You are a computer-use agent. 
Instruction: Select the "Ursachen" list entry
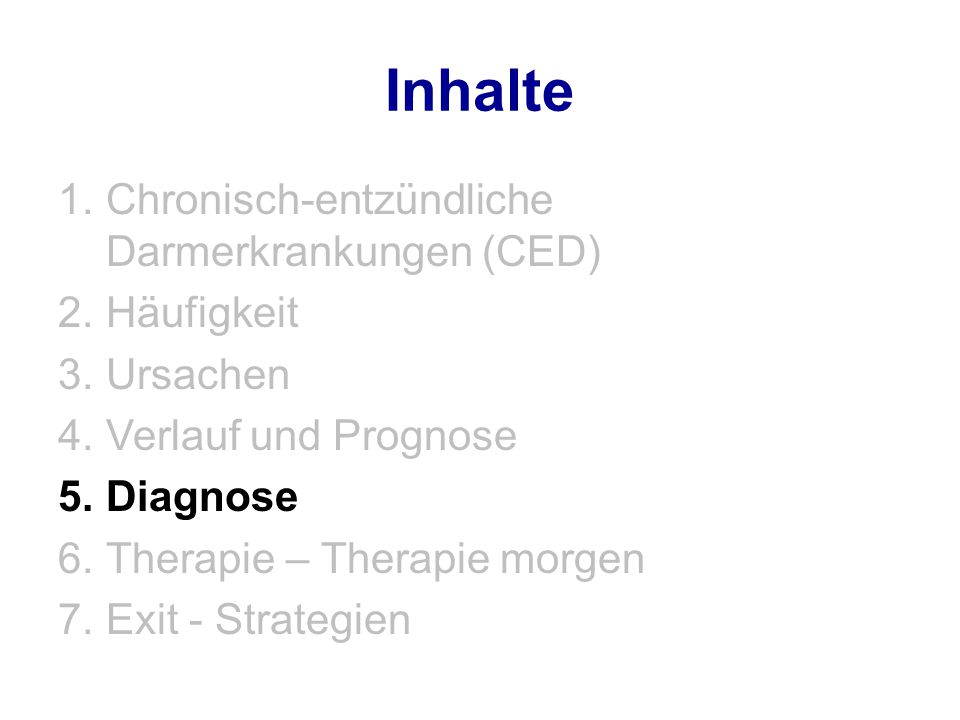198,374
